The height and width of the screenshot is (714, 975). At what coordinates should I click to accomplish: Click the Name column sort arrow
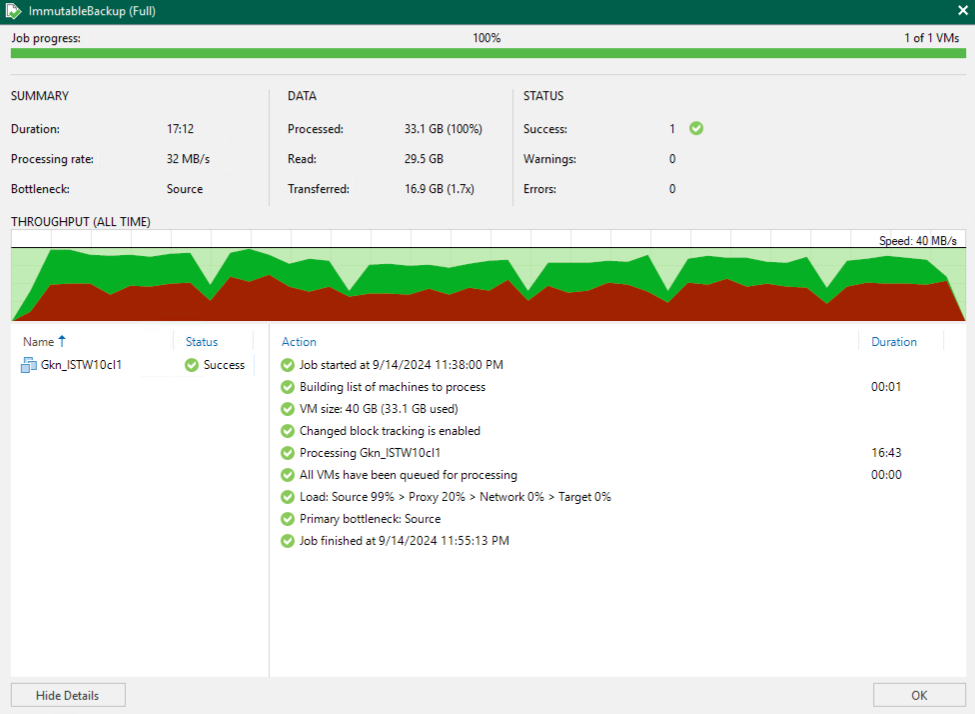(62, 341)
